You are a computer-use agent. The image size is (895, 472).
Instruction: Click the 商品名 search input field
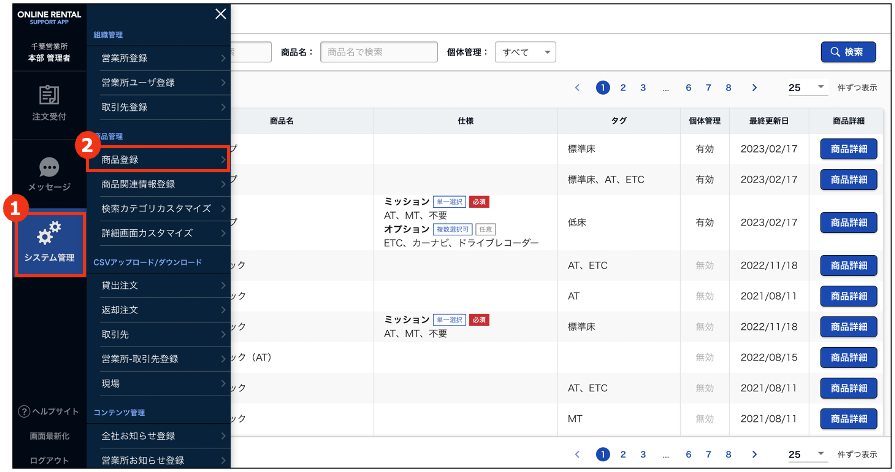[379, 52]
